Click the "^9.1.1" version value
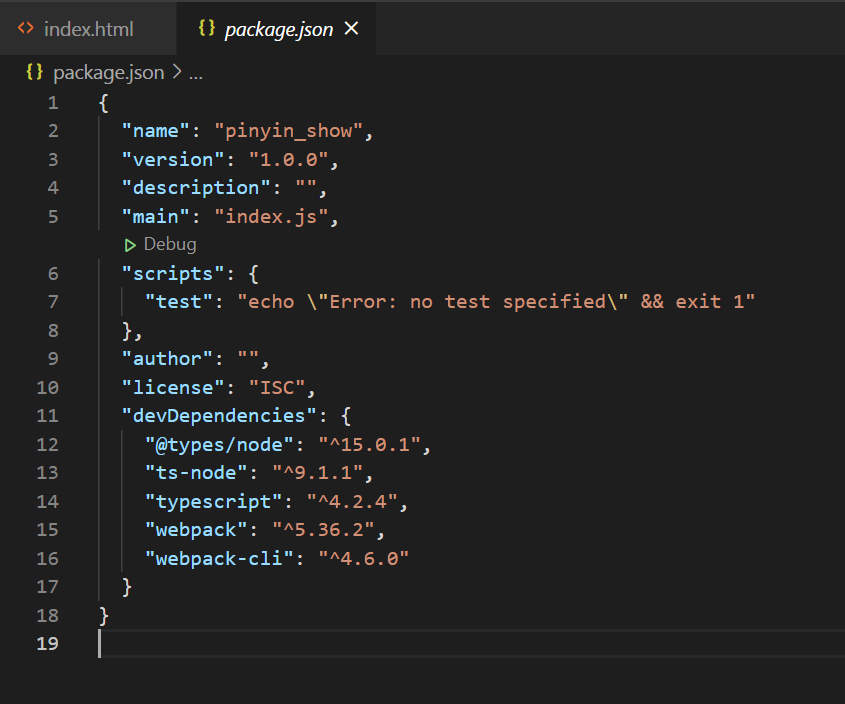This screenshot has height=704, width=845. 317,473
